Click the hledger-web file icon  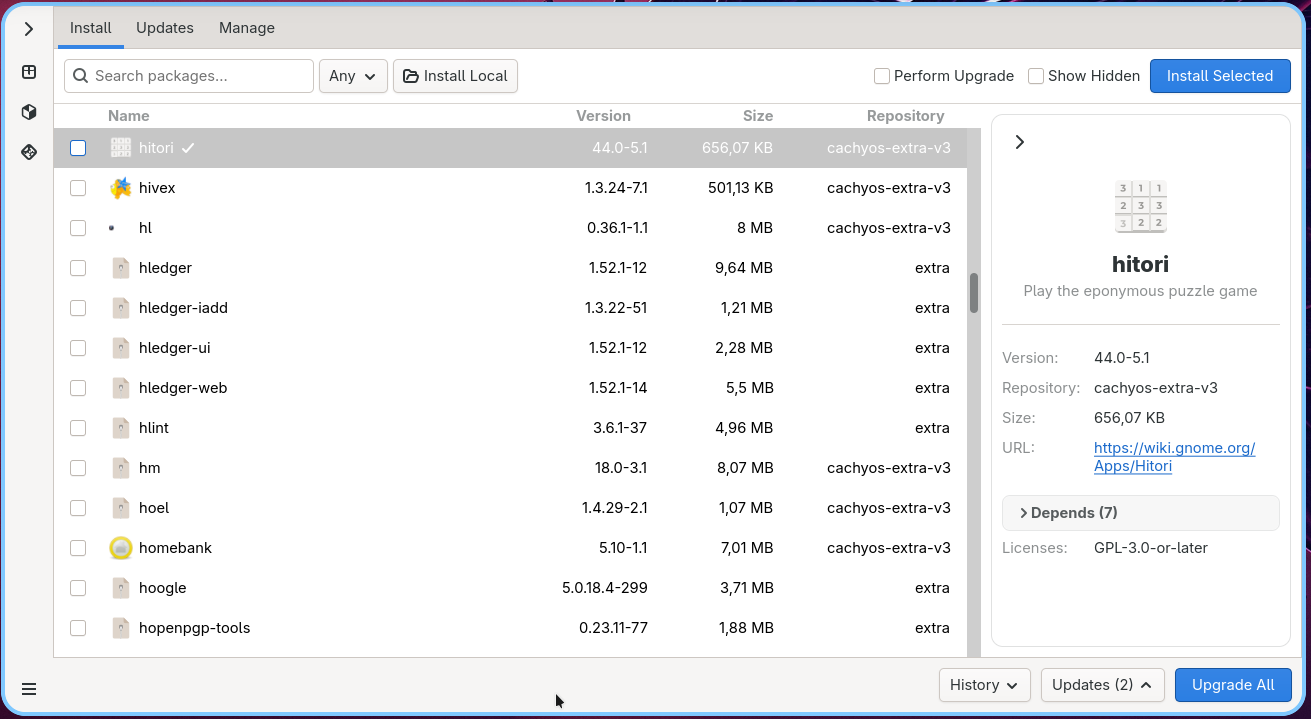(x=121, y=388)
